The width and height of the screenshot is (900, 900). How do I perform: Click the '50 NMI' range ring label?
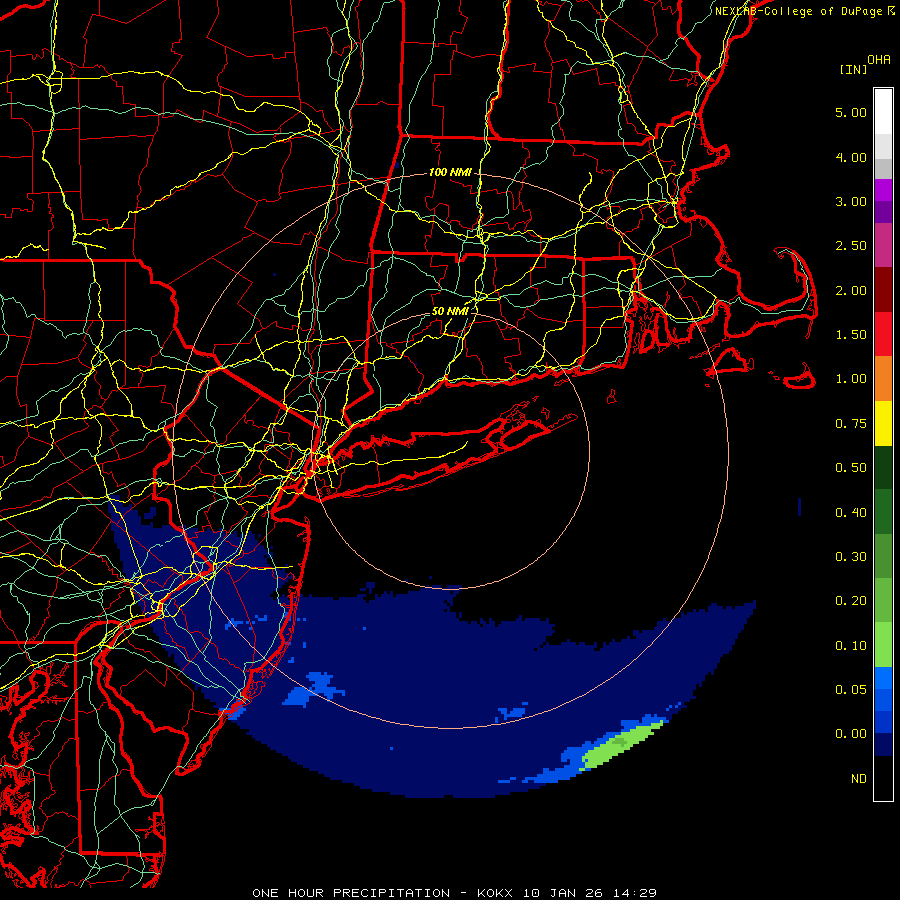[450, 311]
